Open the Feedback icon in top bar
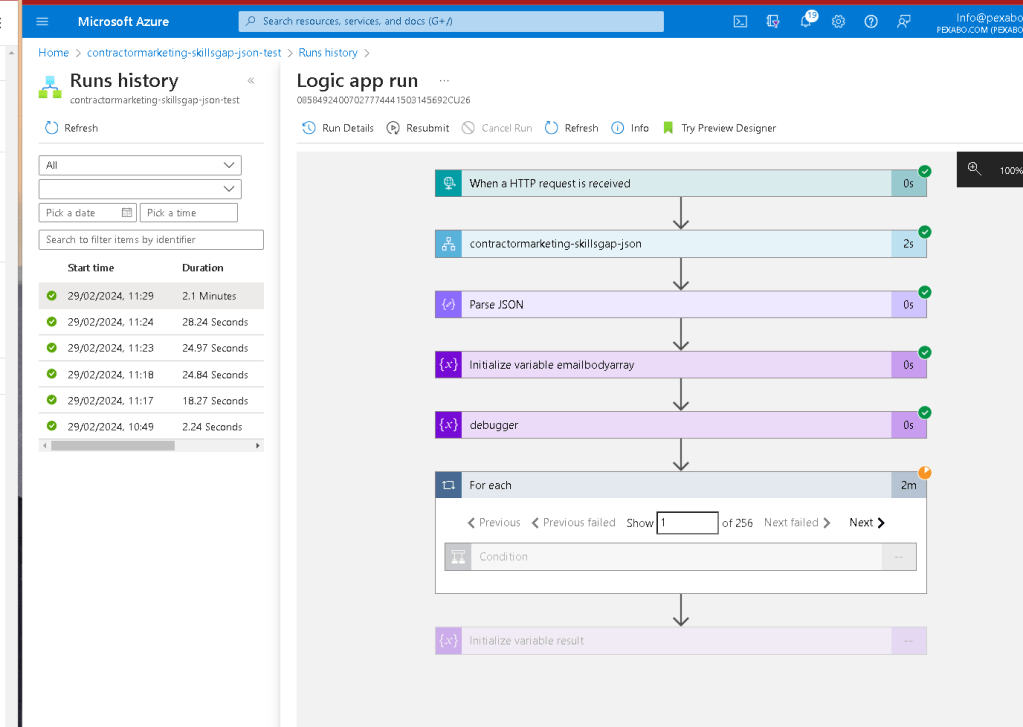Viewport: 1023px width, 727px height. (x=904, y=22)
